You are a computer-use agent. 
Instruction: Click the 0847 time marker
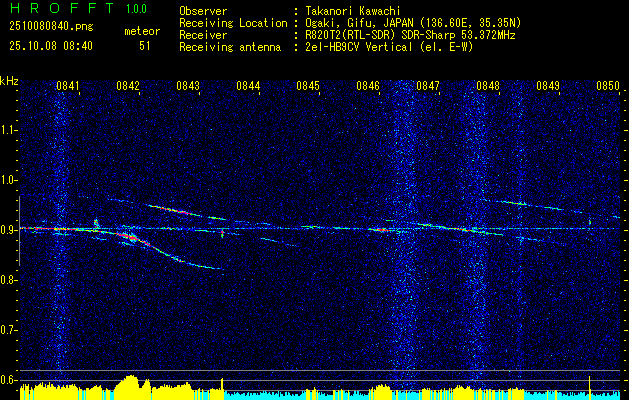point(428,86)
